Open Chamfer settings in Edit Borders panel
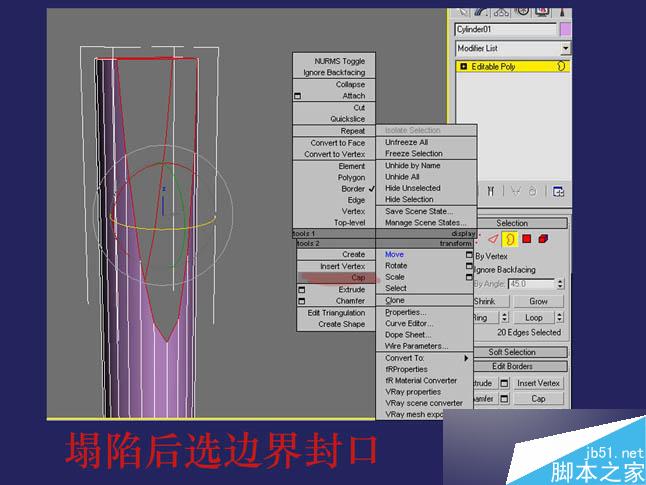Screen dimensions: 646x485 504,398
